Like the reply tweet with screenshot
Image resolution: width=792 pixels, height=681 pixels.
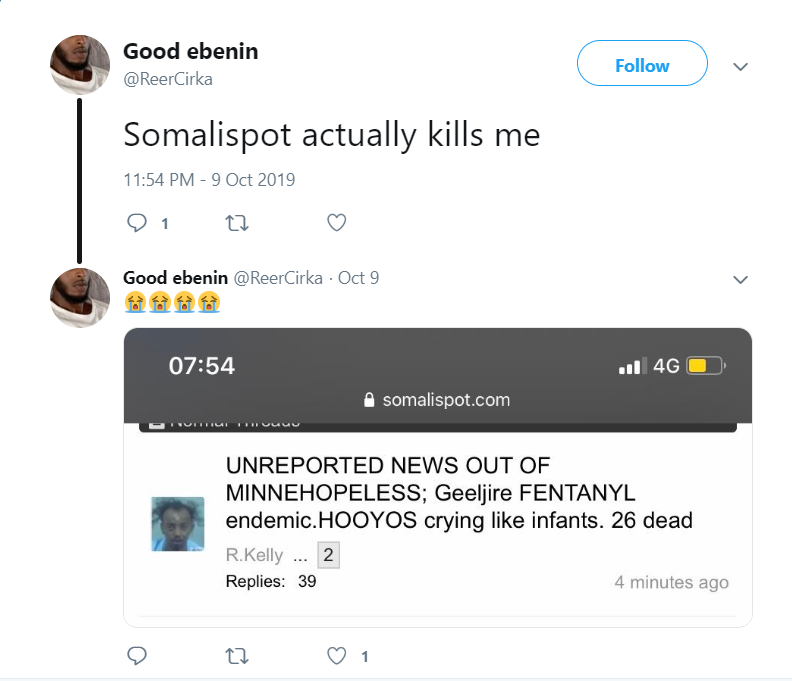[x=336, y=656]
